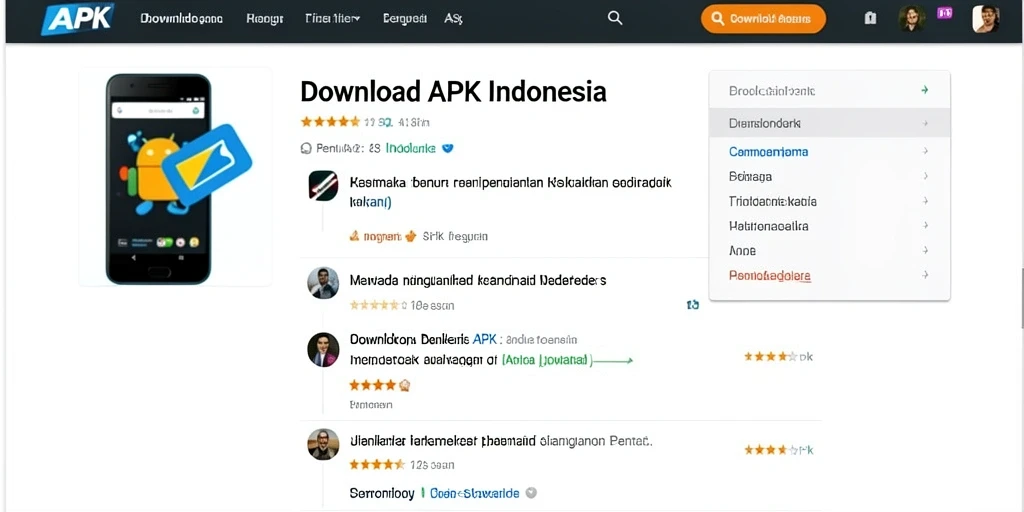Open the dark-haired user avatar in the header
Screen dimensions: 1024x512
pyautogui.click(x=912, y=19)
